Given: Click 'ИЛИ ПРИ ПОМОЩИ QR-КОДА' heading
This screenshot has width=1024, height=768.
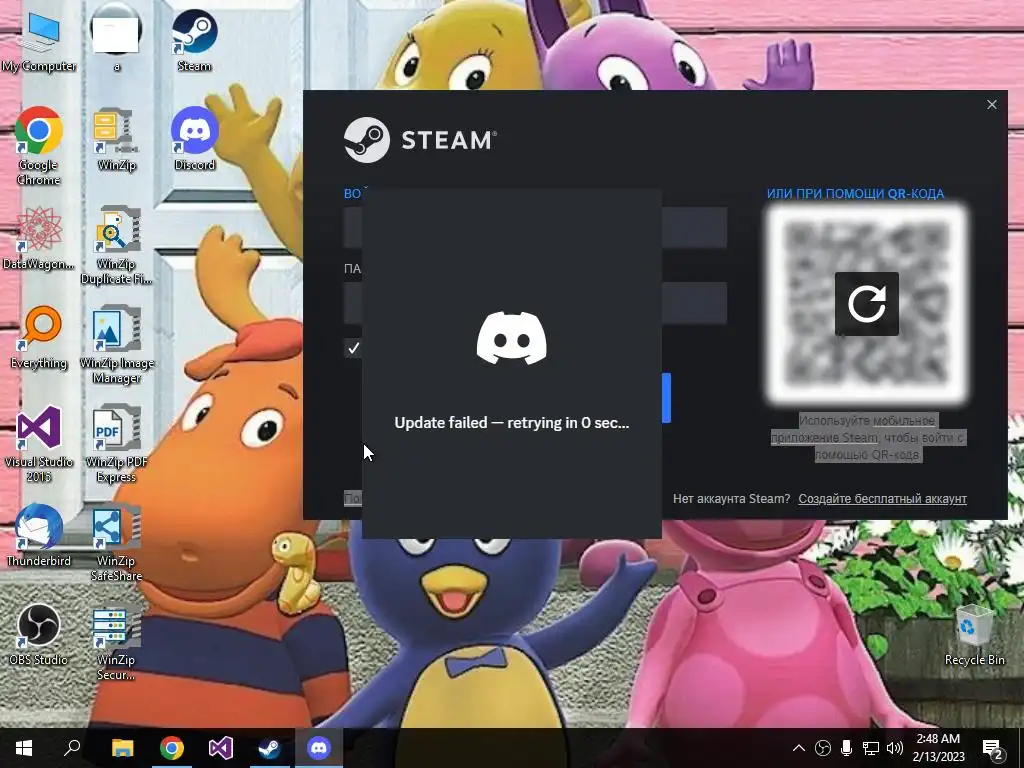Looking at the screenshot, I should pos(855,193).
